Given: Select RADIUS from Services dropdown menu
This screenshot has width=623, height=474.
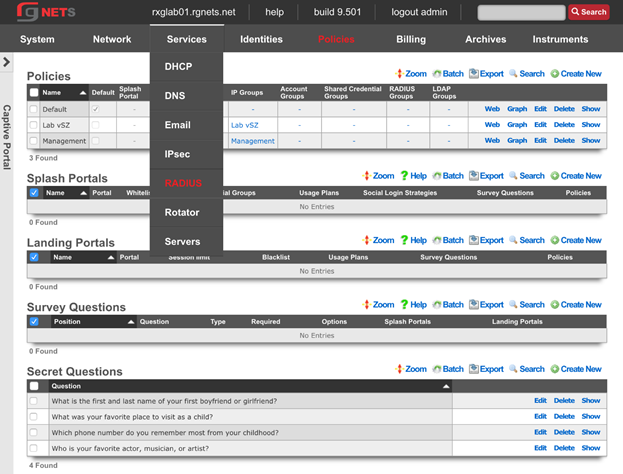Looking at the screenshot, I should pyautogui.click(x=183, y=183).
